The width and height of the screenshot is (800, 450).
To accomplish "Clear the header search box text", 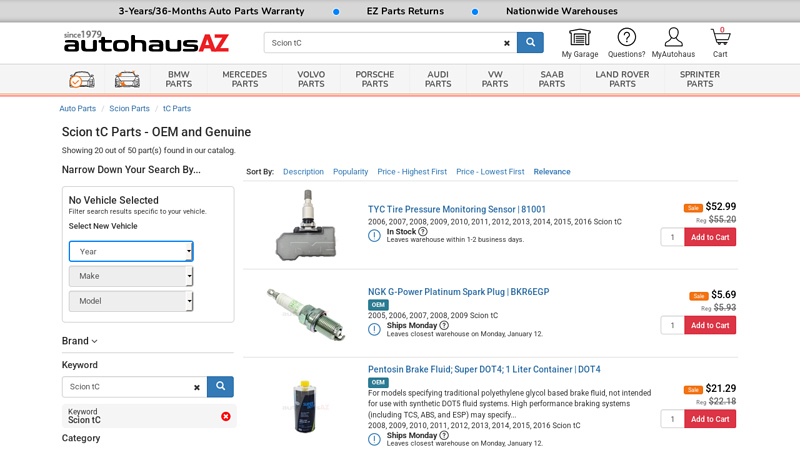I will tap(507, 43).
